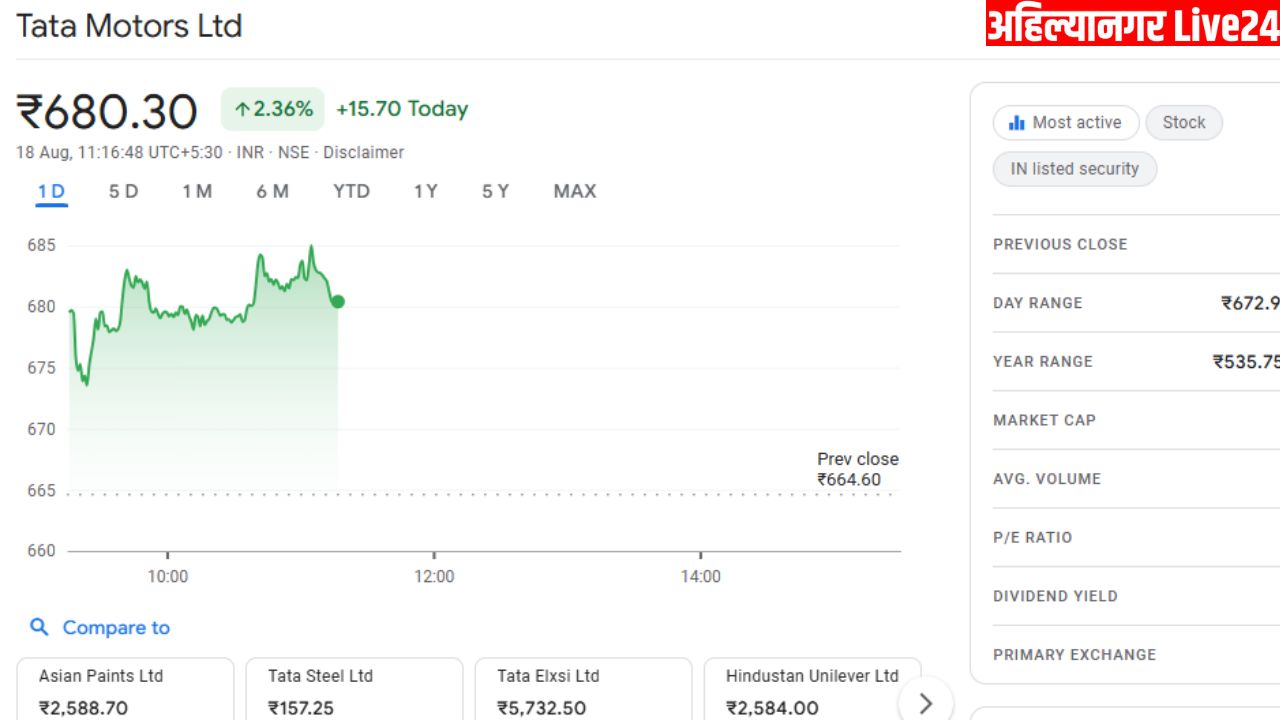Switch to the 1M chart range
This screenshot has width=1280, height=720.
pos(197,191)
